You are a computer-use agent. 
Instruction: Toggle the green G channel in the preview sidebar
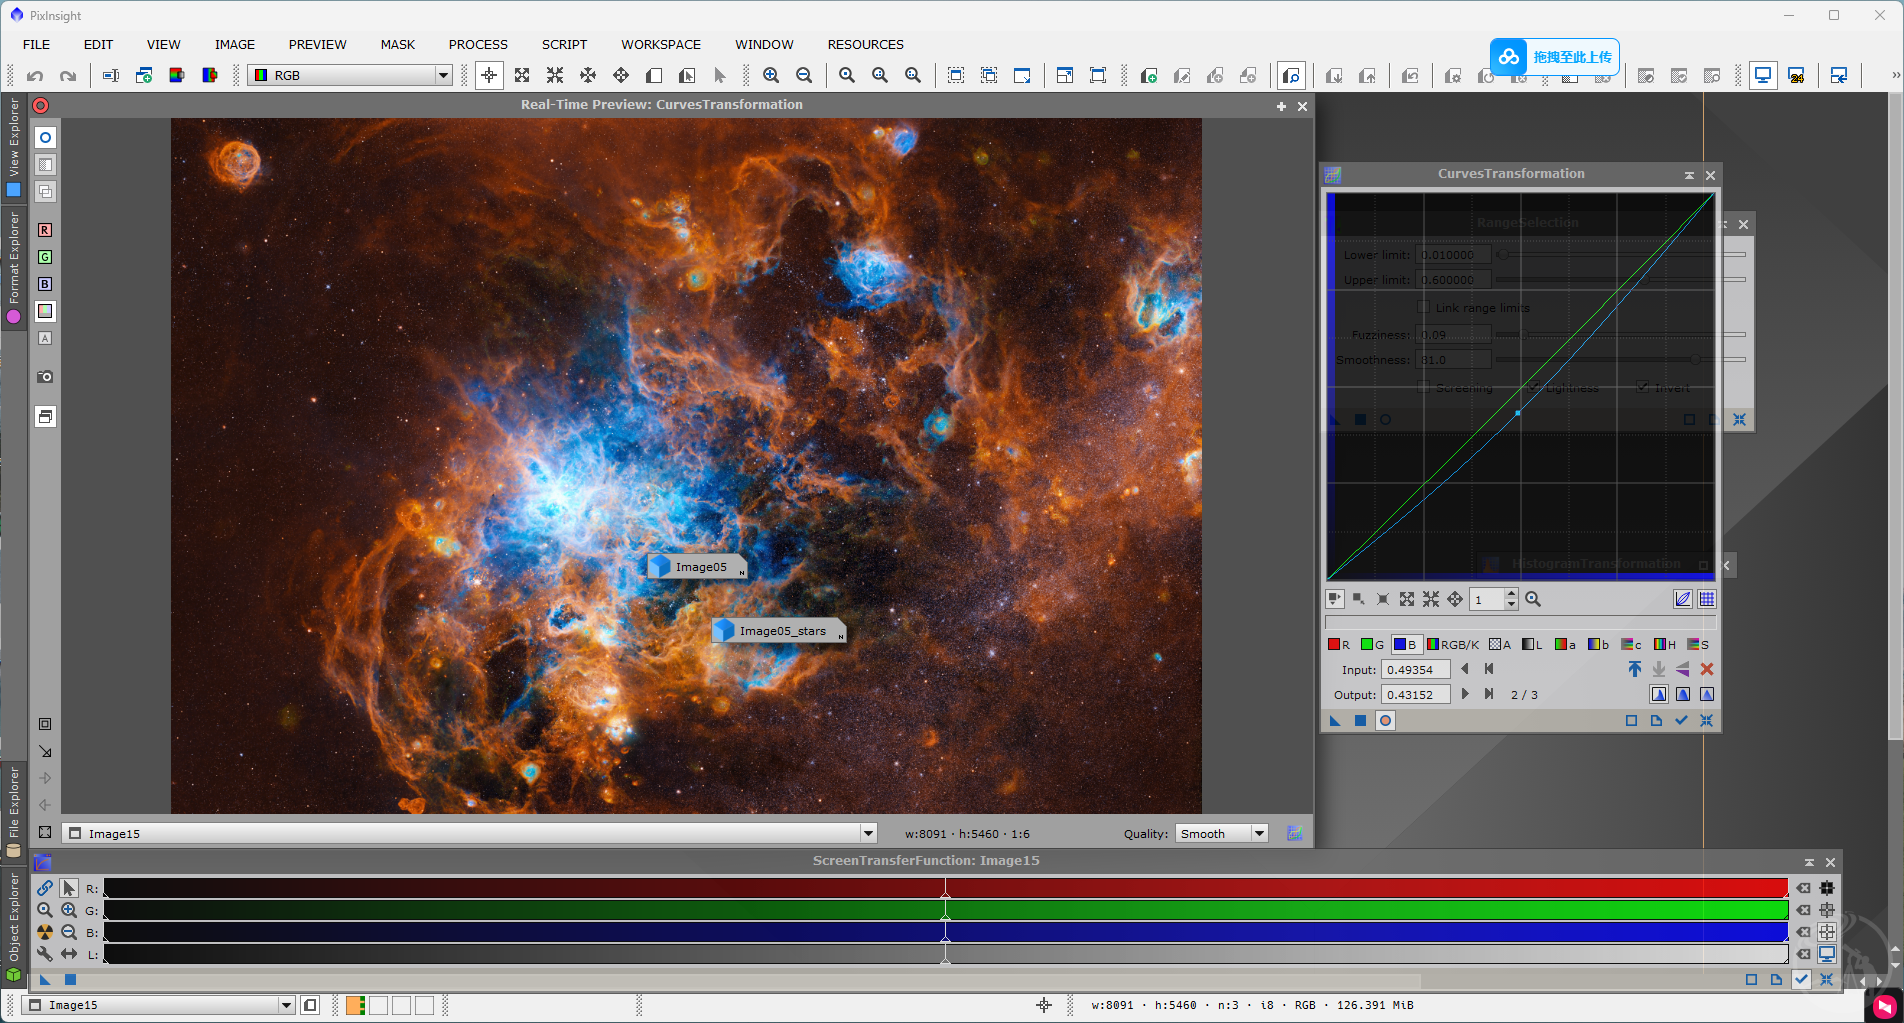coord(45,257)
